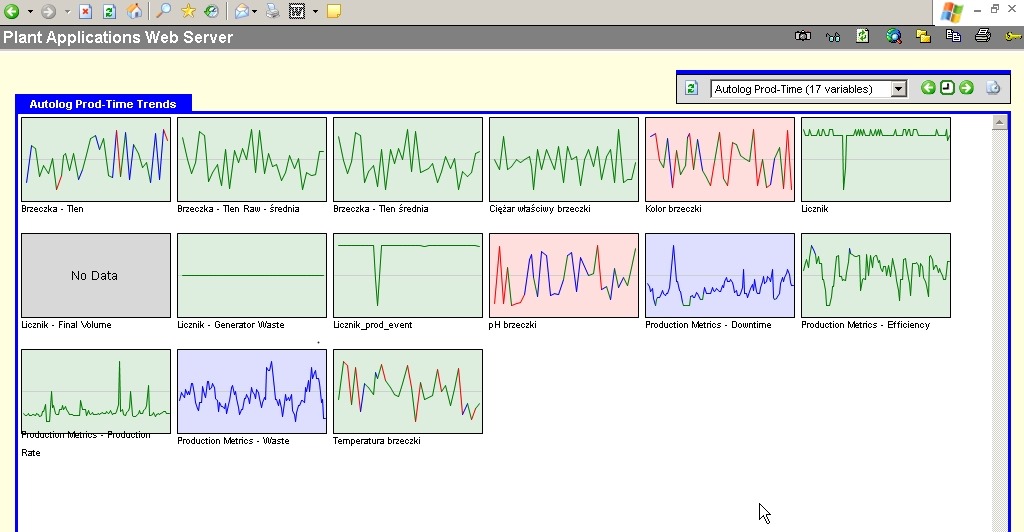Click the Windows flag logo

[x=952, y=12]
